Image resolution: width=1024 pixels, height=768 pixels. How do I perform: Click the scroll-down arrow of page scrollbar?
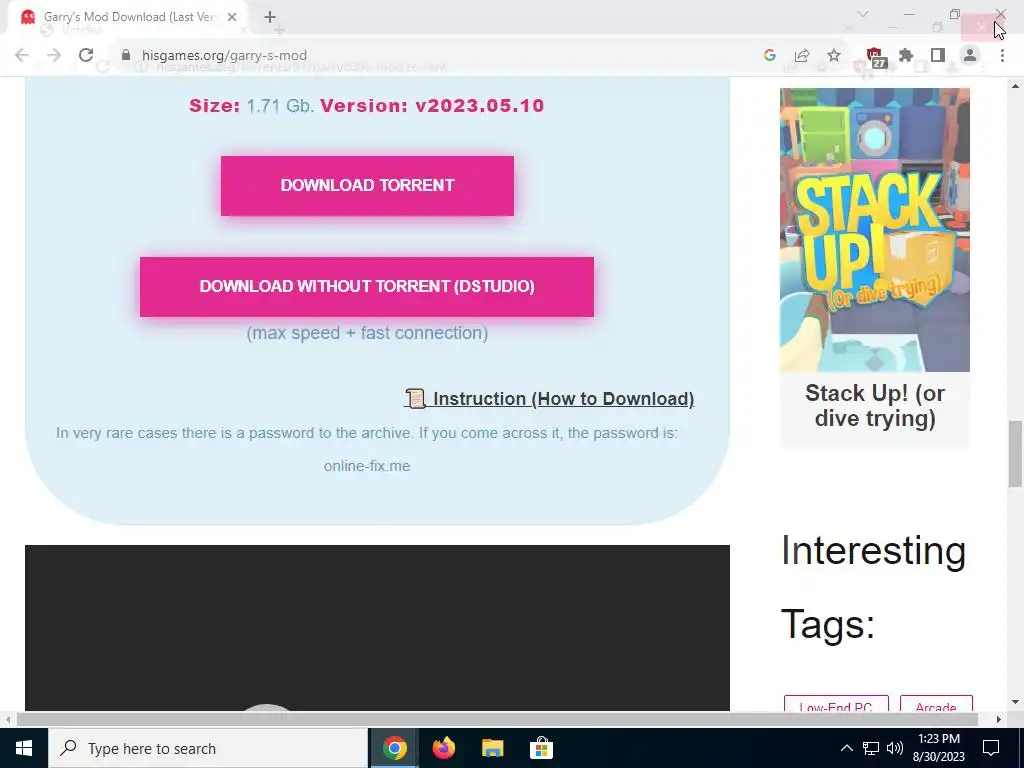[1015, 702]
